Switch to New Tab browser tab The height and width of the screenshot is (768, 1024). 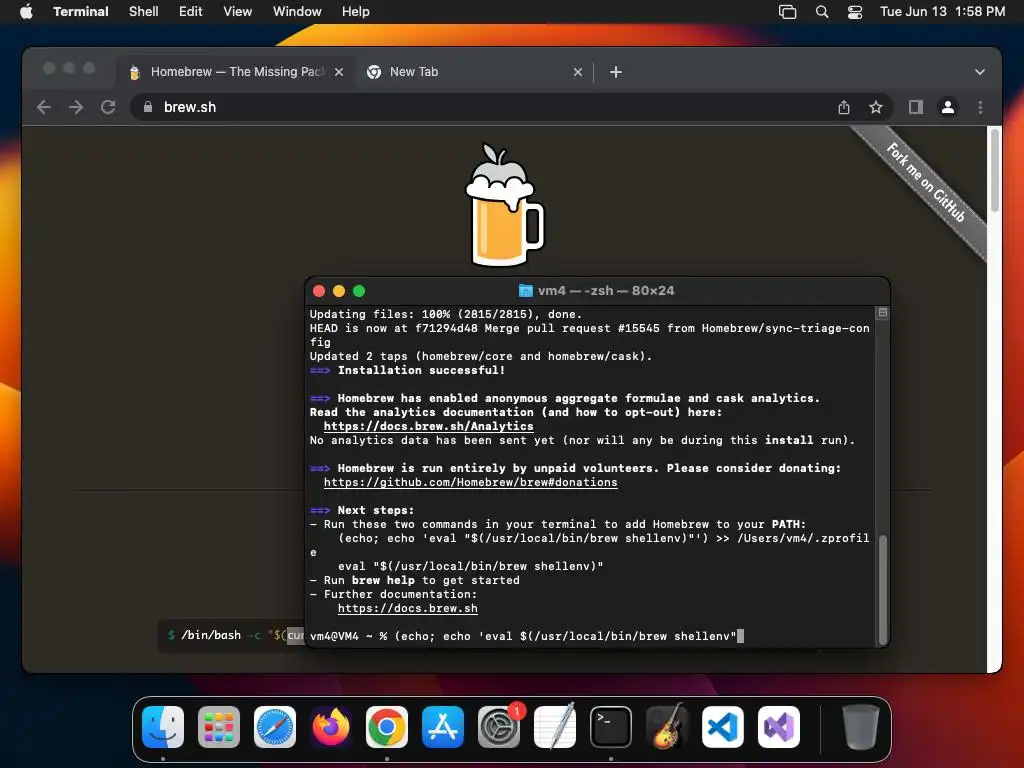(x=475, y=72)
